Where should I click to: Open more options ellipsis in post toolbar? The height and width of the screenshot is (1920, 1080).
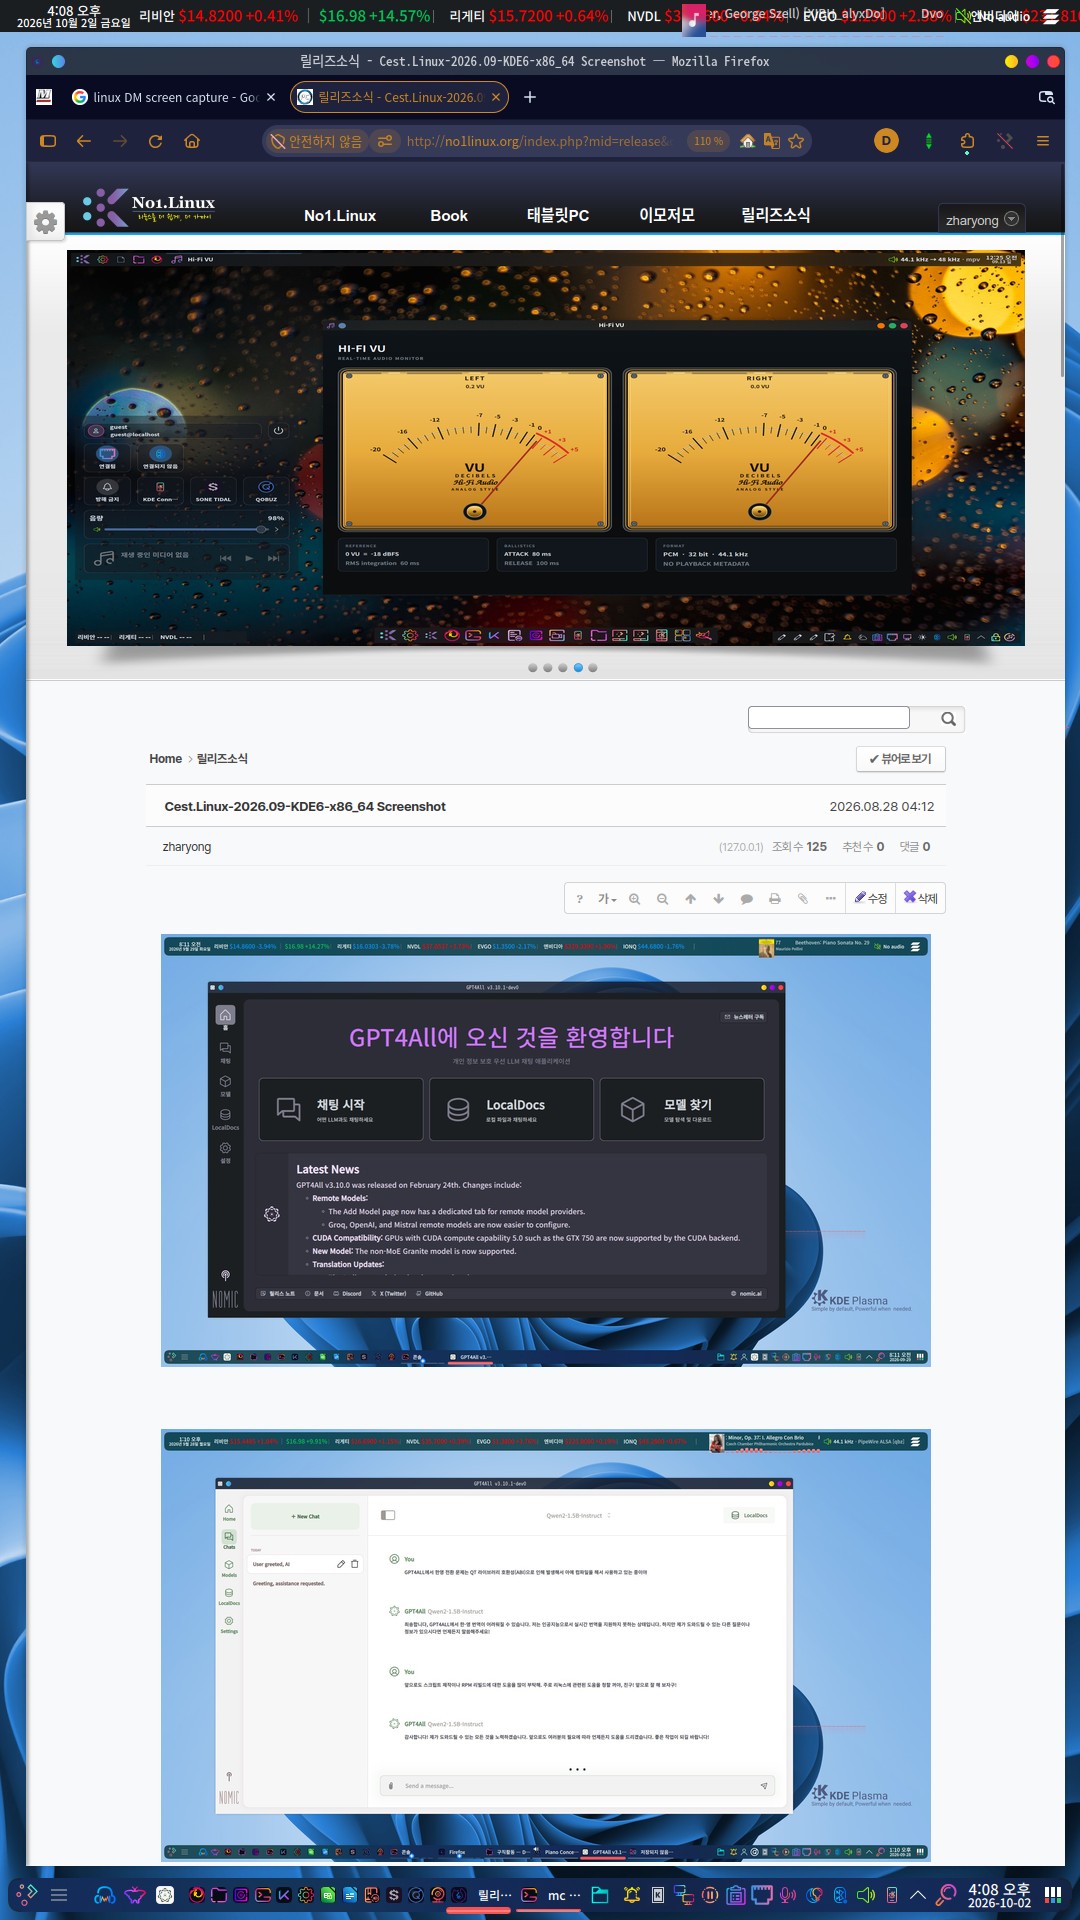point(830,898)
